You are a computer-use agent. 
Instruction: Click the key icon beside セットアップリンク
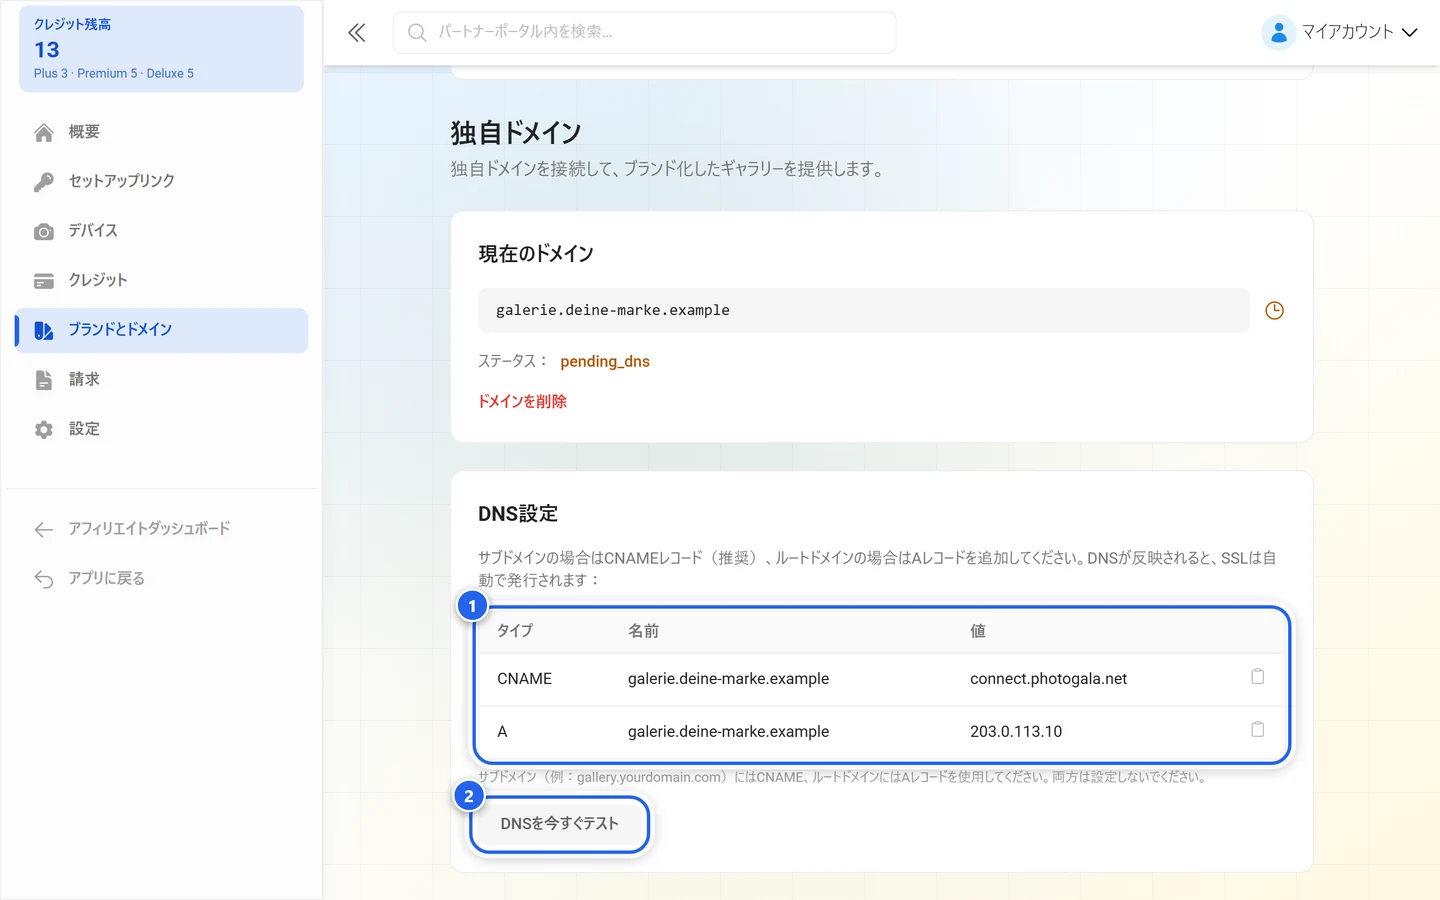point(44,182)
